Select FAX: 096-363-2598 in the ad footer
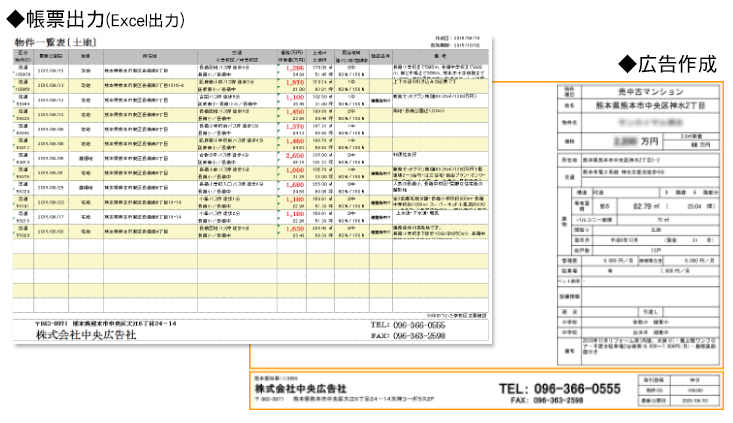 coord(547,401)
